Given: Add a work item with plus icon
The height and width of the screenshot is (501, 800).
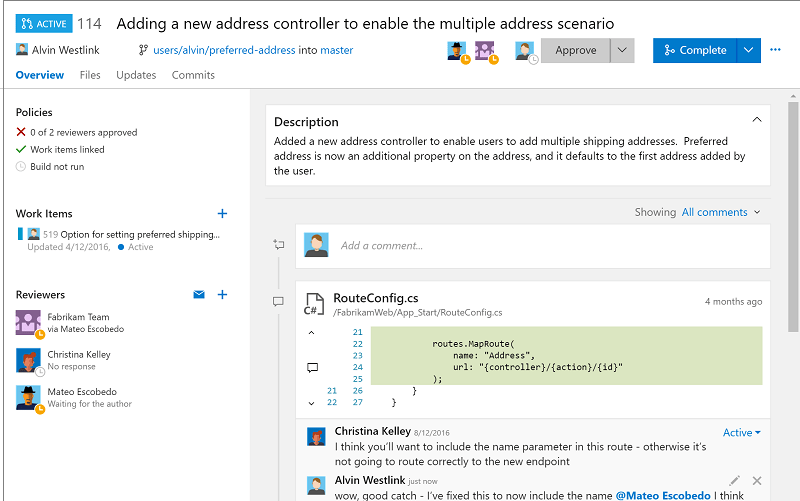Looking at the screenshot, I should 222,213.
